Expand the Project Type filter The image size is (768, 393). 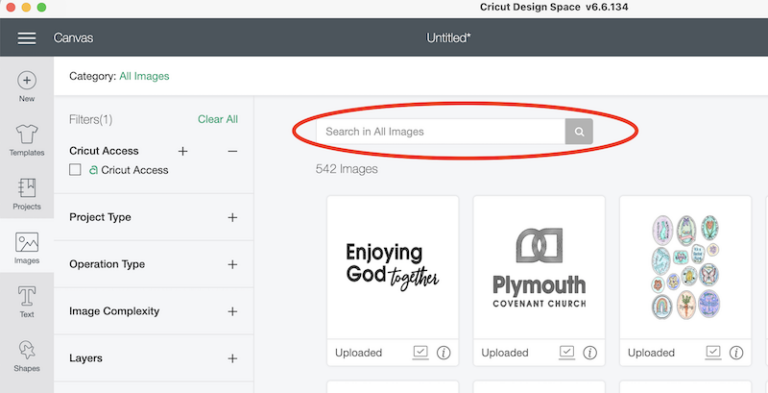coord(233,217)
